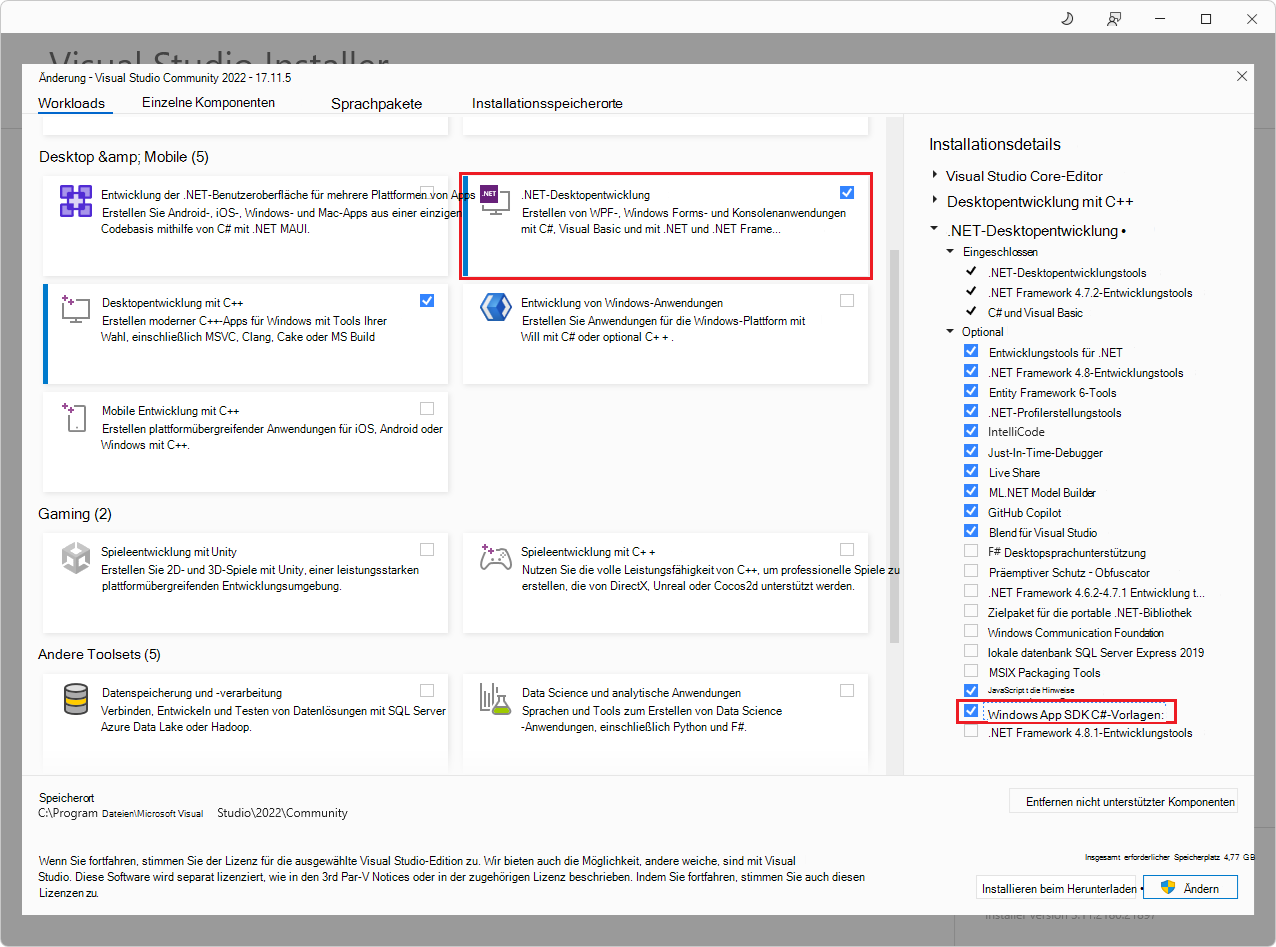Select Installieren beim Herunterladen option
Screen dimensions: 1276x947
1058,887
